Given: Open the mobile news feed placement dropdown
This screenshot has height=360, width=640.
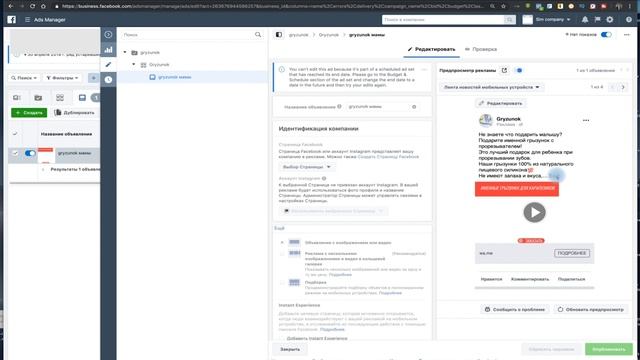Looking at the screenshot, I should [492, 87].
